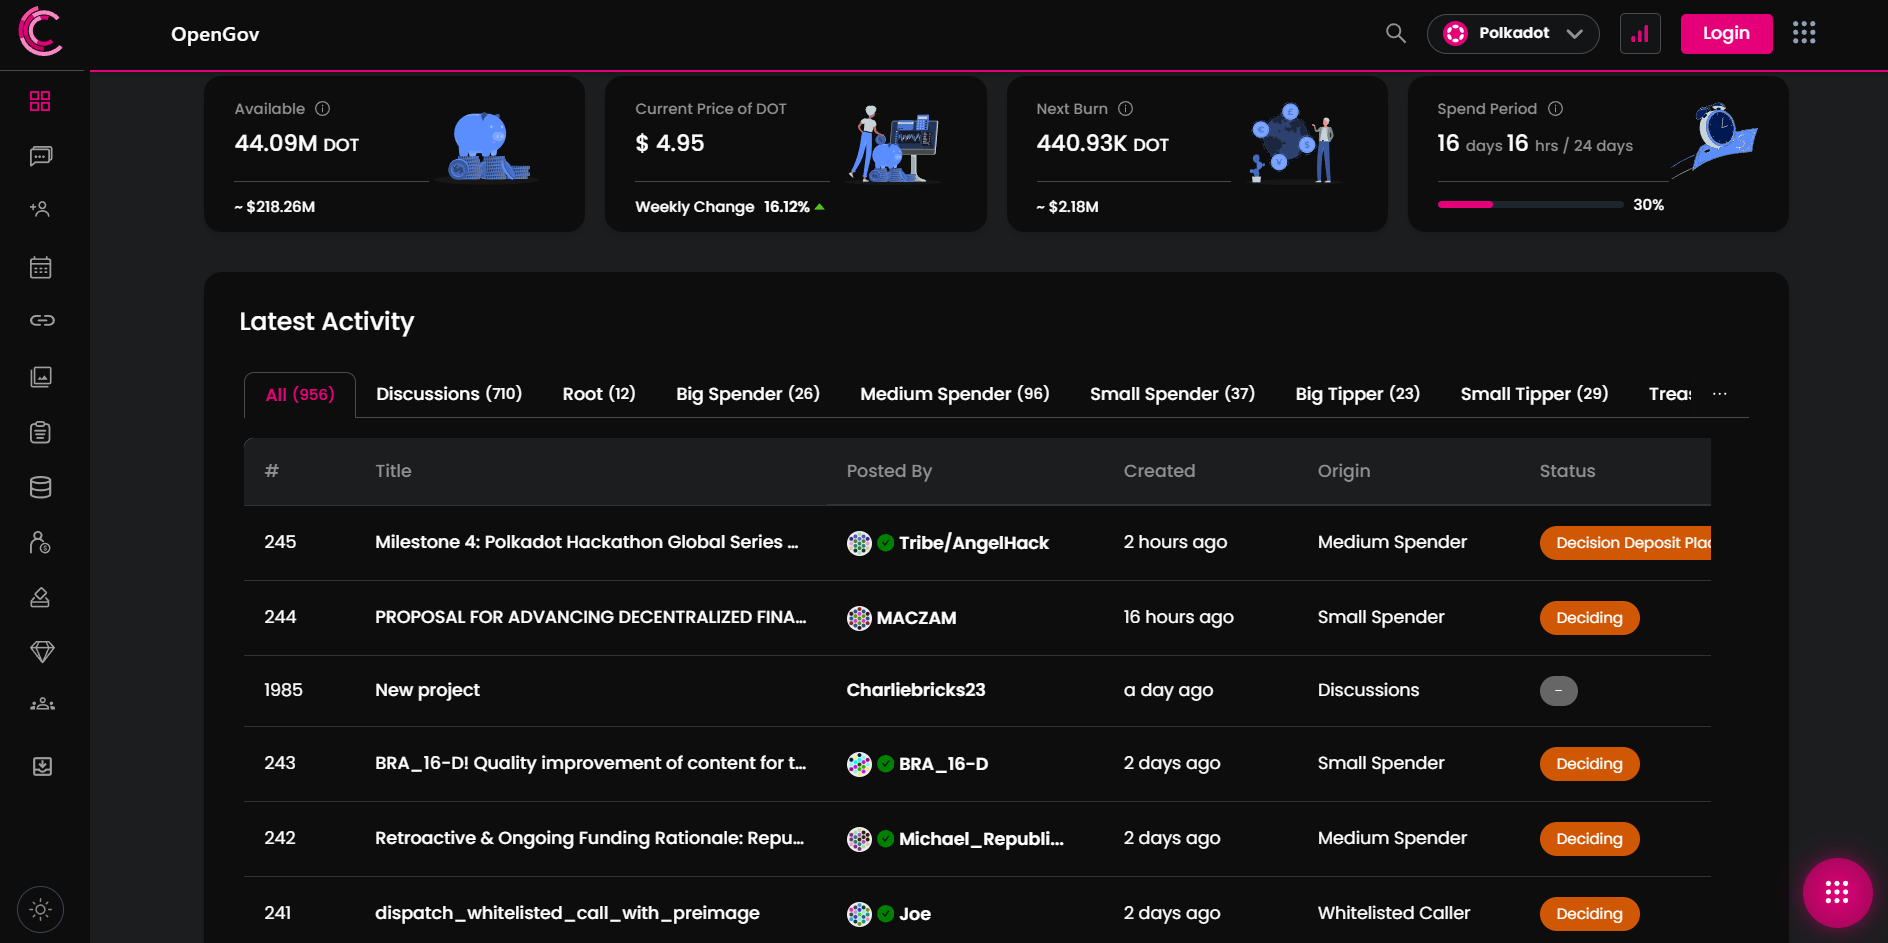
Task: Switch to Discussions (710) tab
Action: (x=449, y=394)
